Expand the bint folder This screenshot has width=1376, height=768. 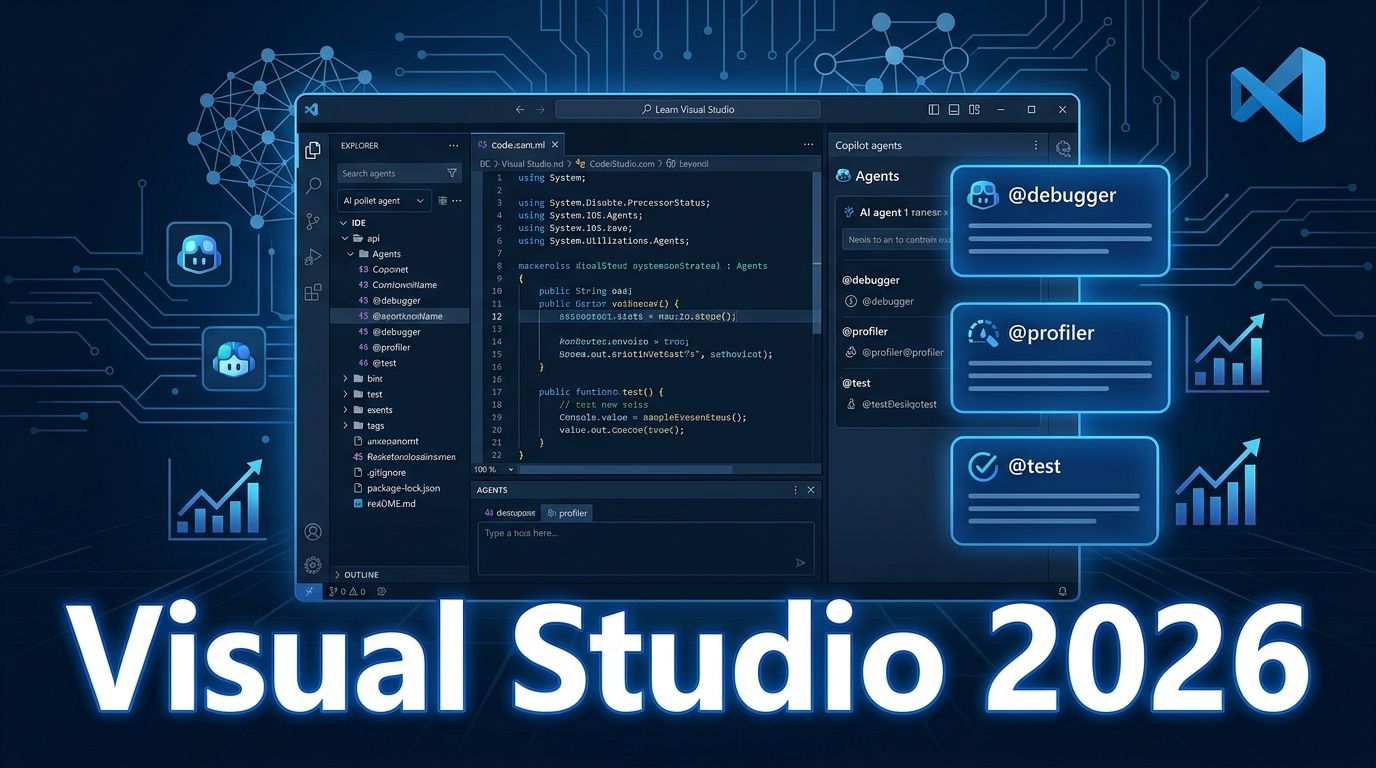point(346,379)
